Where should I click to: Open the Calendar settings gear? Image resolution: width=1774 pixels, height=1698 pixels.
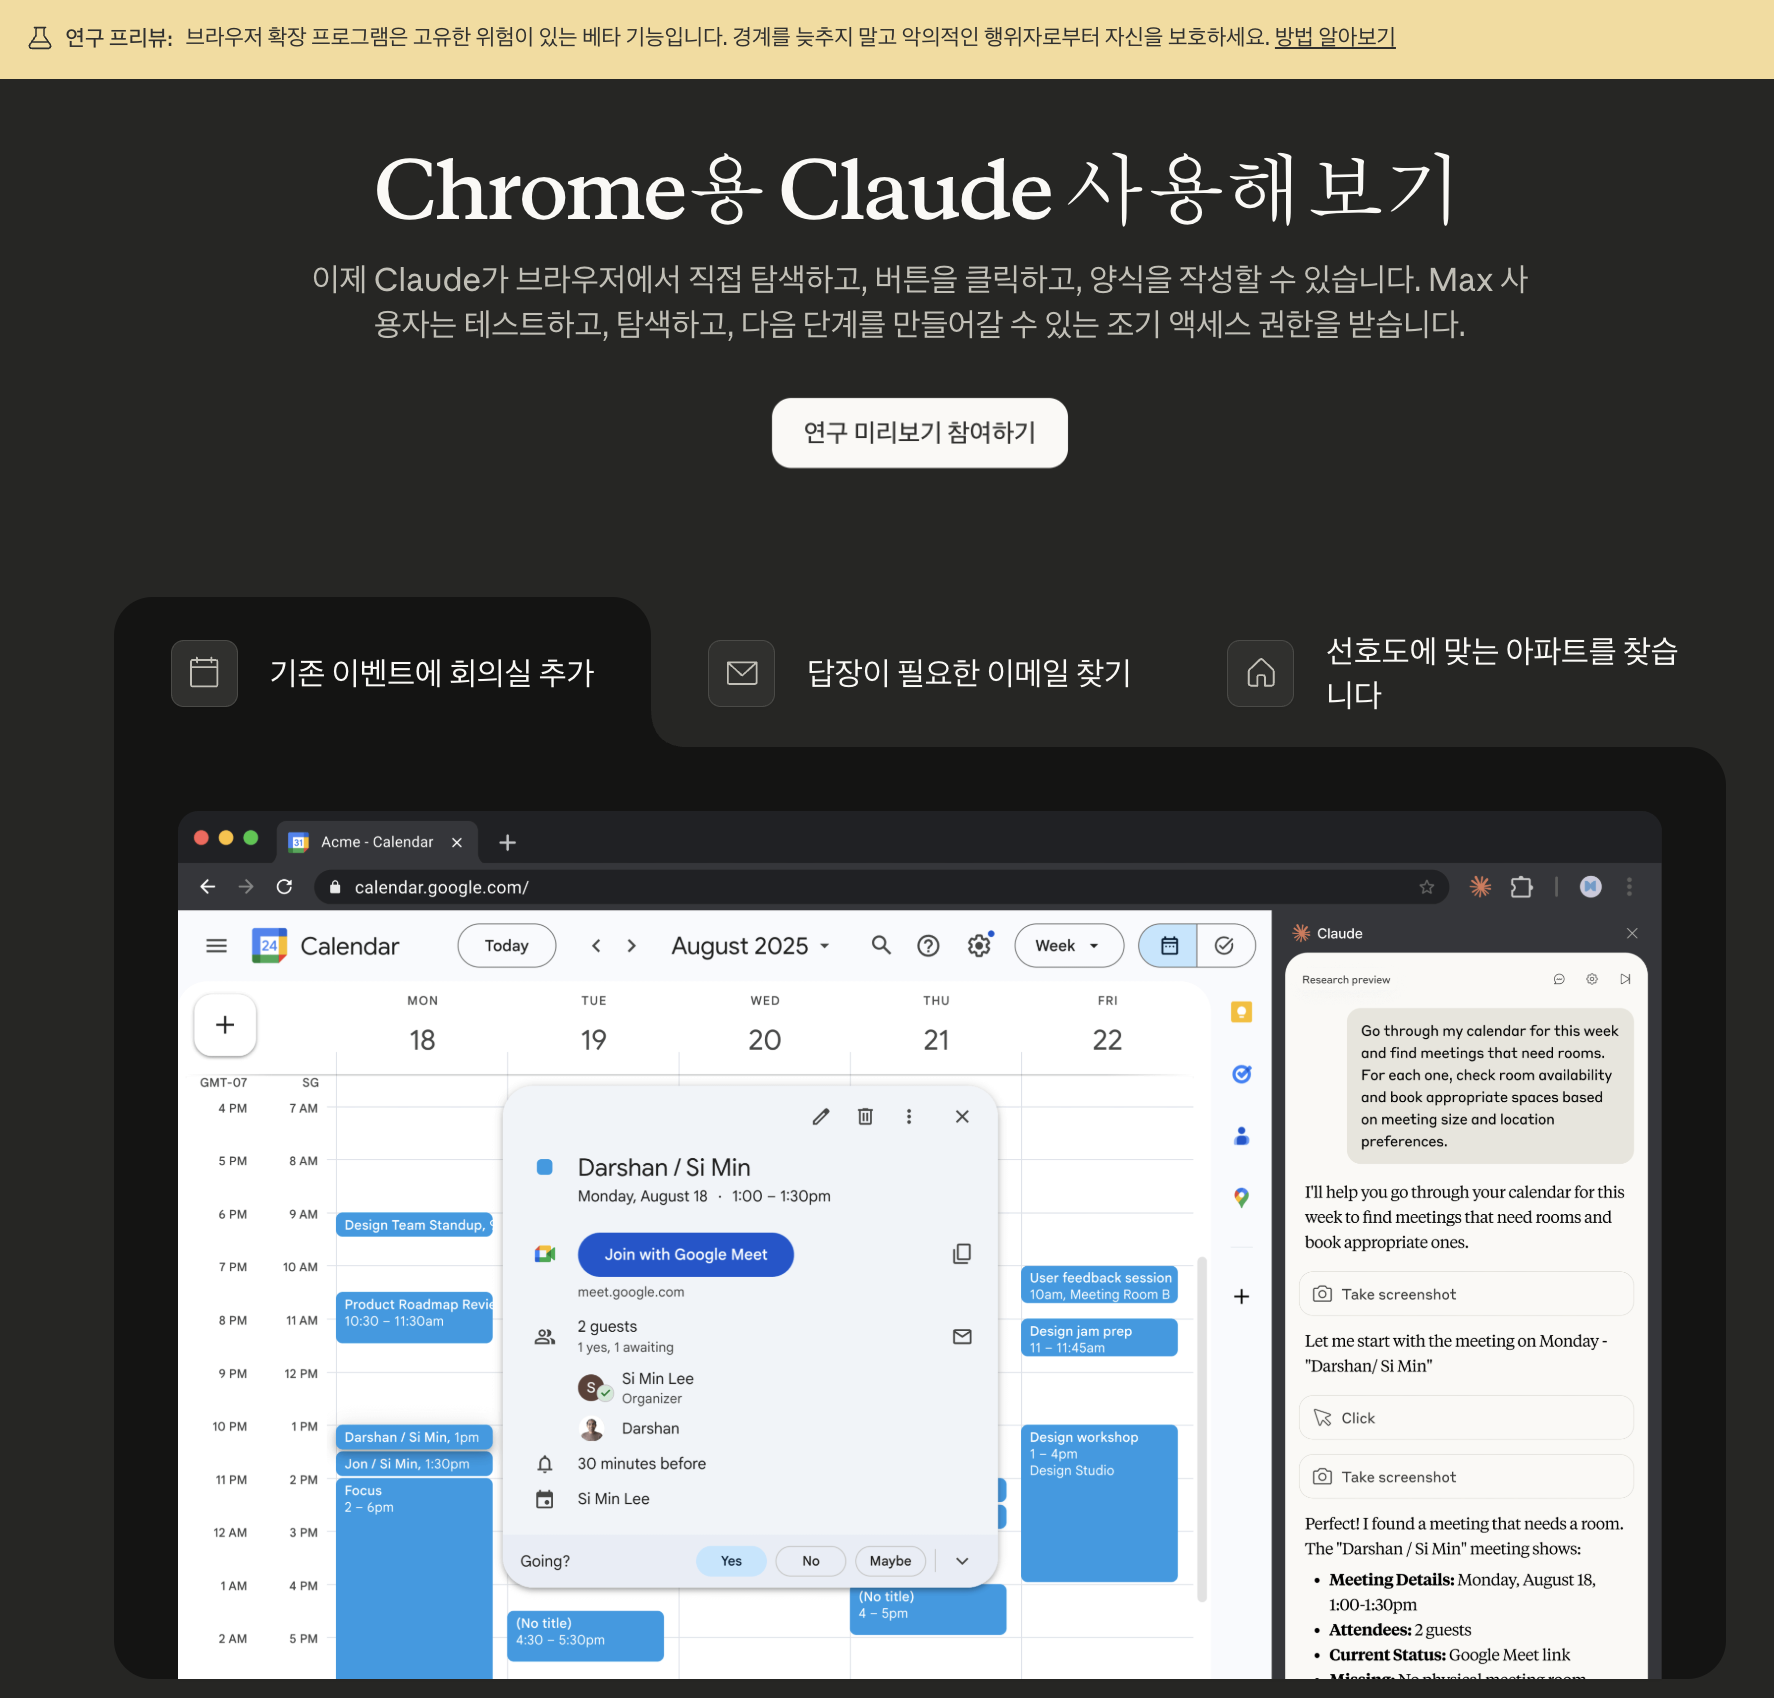pos(979,945)
